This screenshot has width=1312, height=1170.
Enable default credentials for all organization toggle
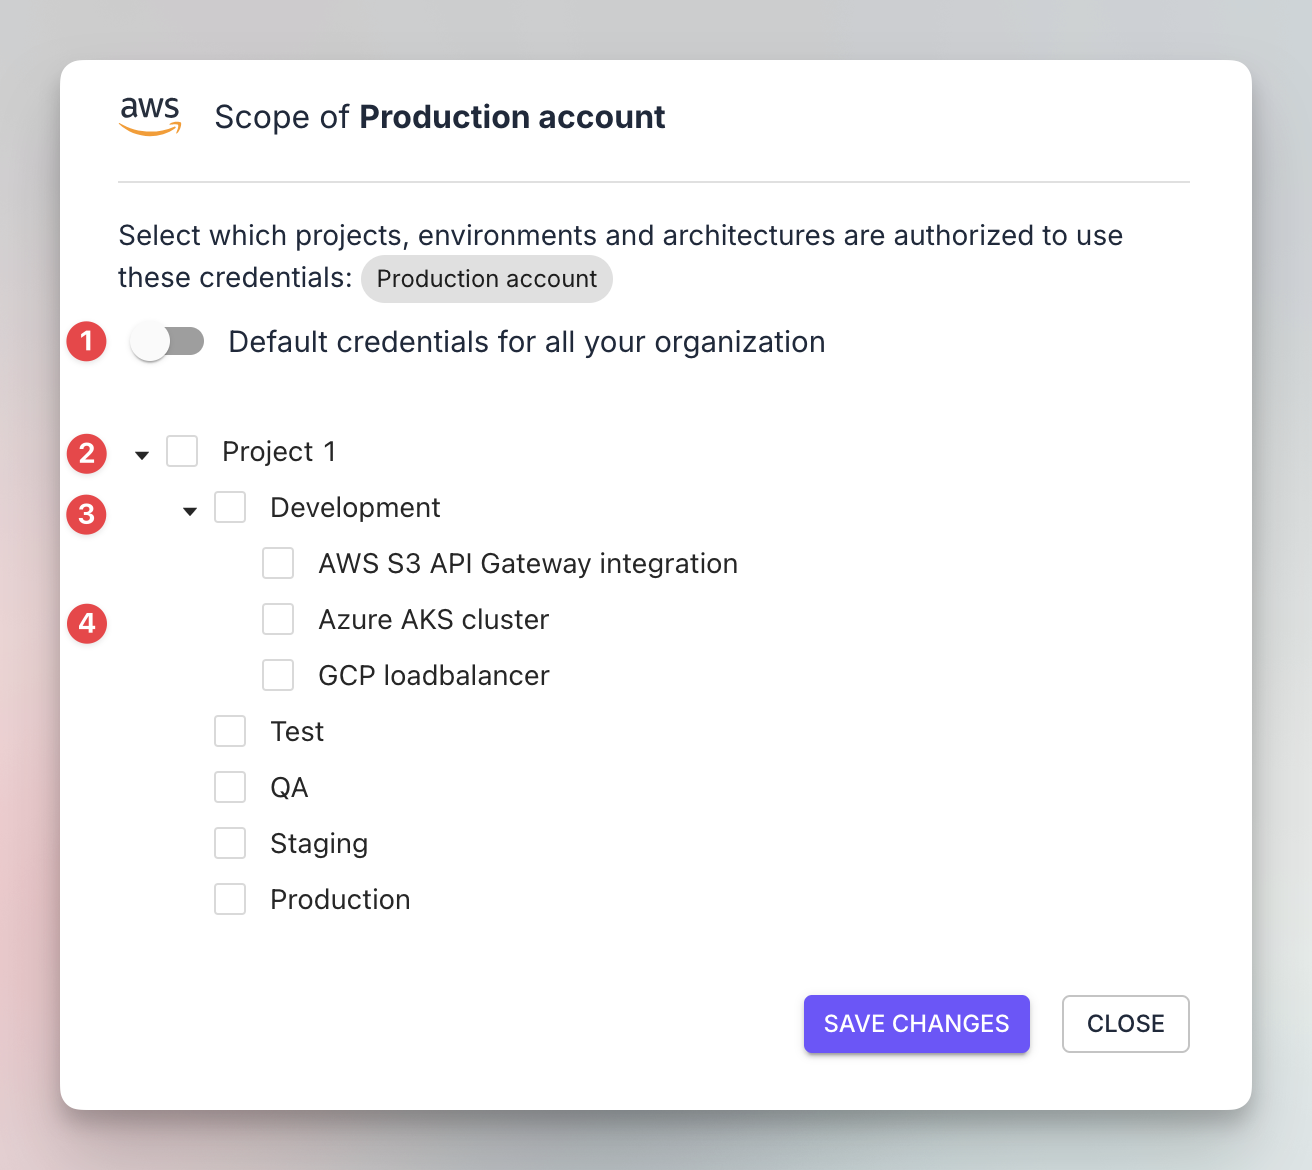click(167, 342)
